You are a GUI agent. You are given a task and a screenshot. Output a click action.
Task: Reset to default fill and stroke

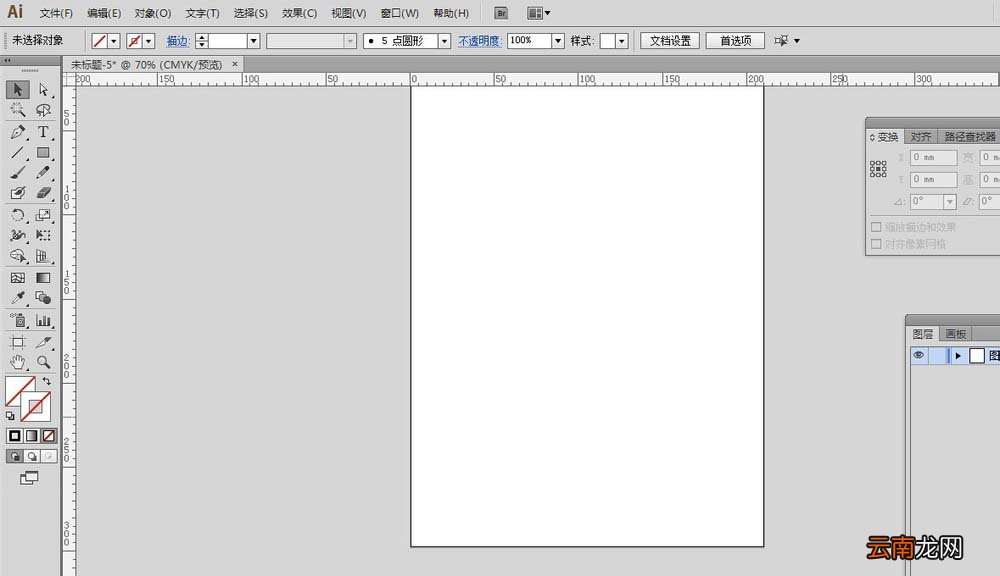pyautogui.click(x=10, y=416)
